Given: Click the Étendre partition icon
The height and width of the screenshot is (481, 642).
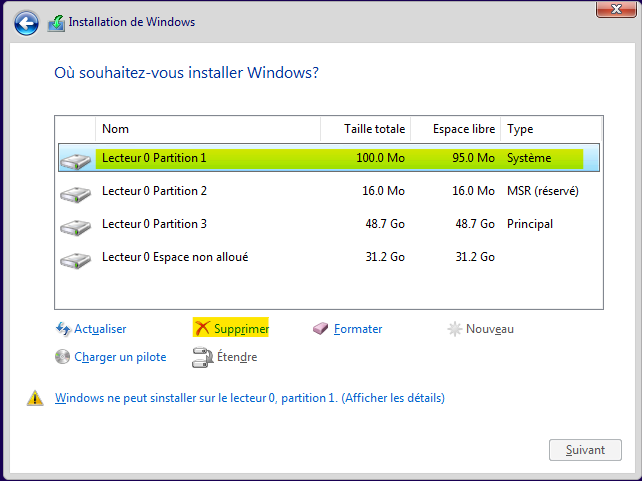Looking at the screenshot, I should click(202, 357).
